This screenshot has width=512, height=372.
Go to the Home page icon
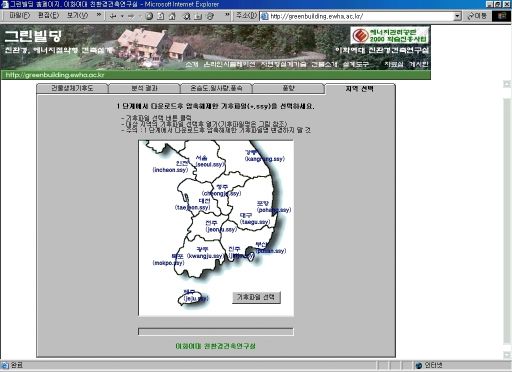click(x=172, y=16)
